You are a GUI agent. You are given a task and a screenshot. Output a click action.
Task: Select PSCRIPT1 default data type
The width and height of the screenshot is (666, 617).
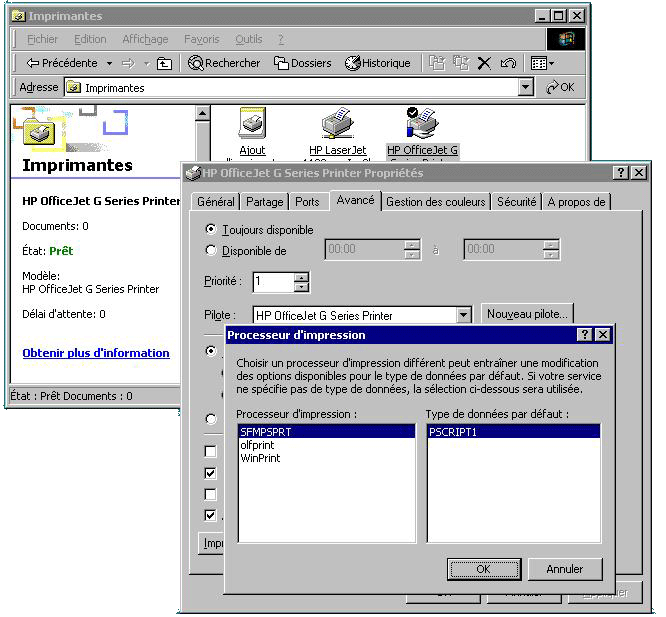pos(514,432)
